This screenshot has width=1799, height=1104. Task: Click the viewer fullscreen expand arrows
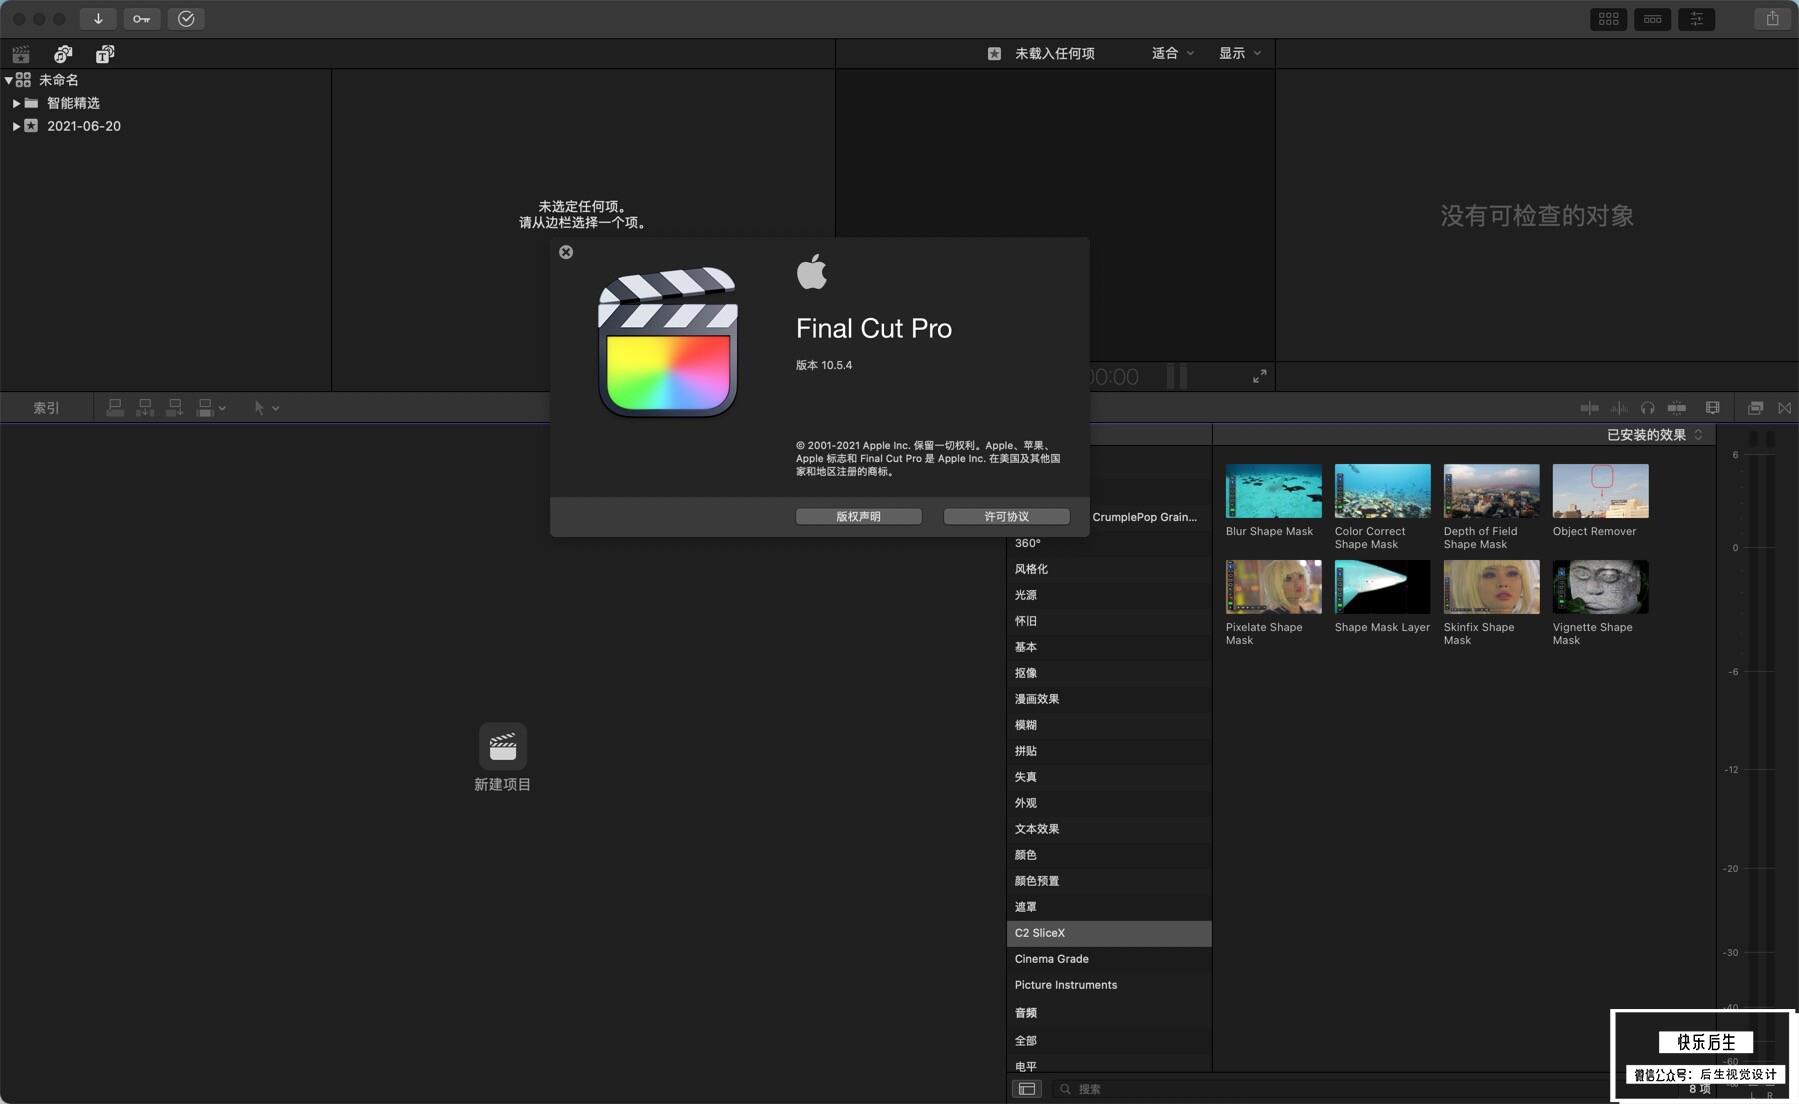click(1259, 376)
